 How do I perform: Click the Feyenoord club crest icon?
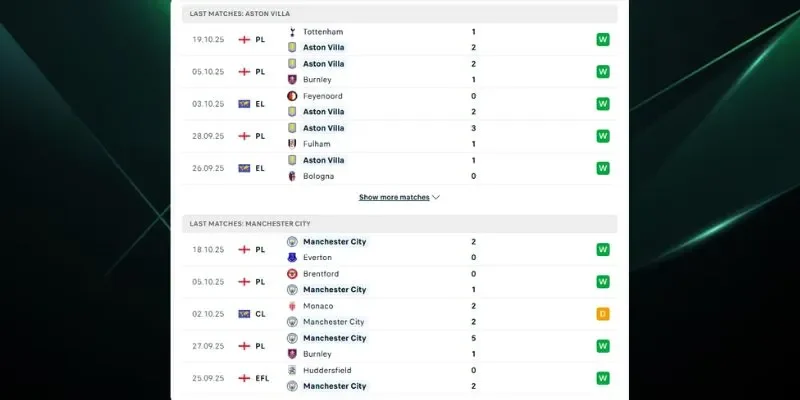click(x=292, y=96)
